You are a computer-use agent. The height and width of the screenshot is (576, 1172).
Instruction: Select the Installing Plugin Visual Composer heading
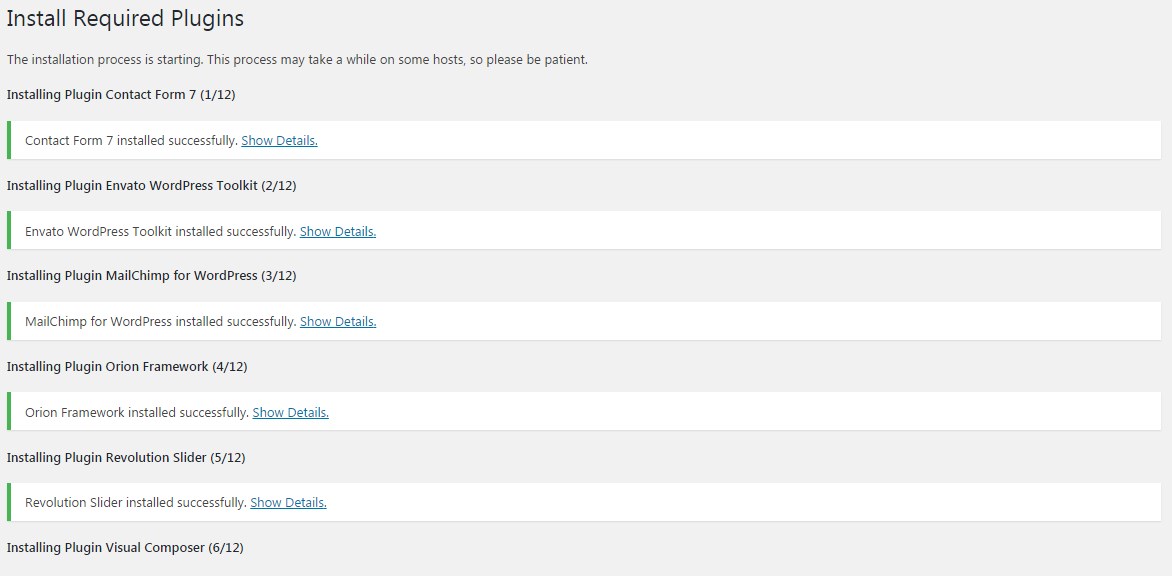click(126, 548)
